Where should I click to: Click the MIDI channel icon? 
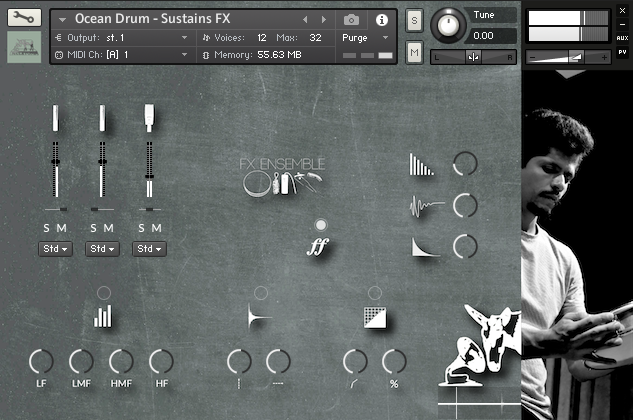pyautogui.click(x=59, y=55)
